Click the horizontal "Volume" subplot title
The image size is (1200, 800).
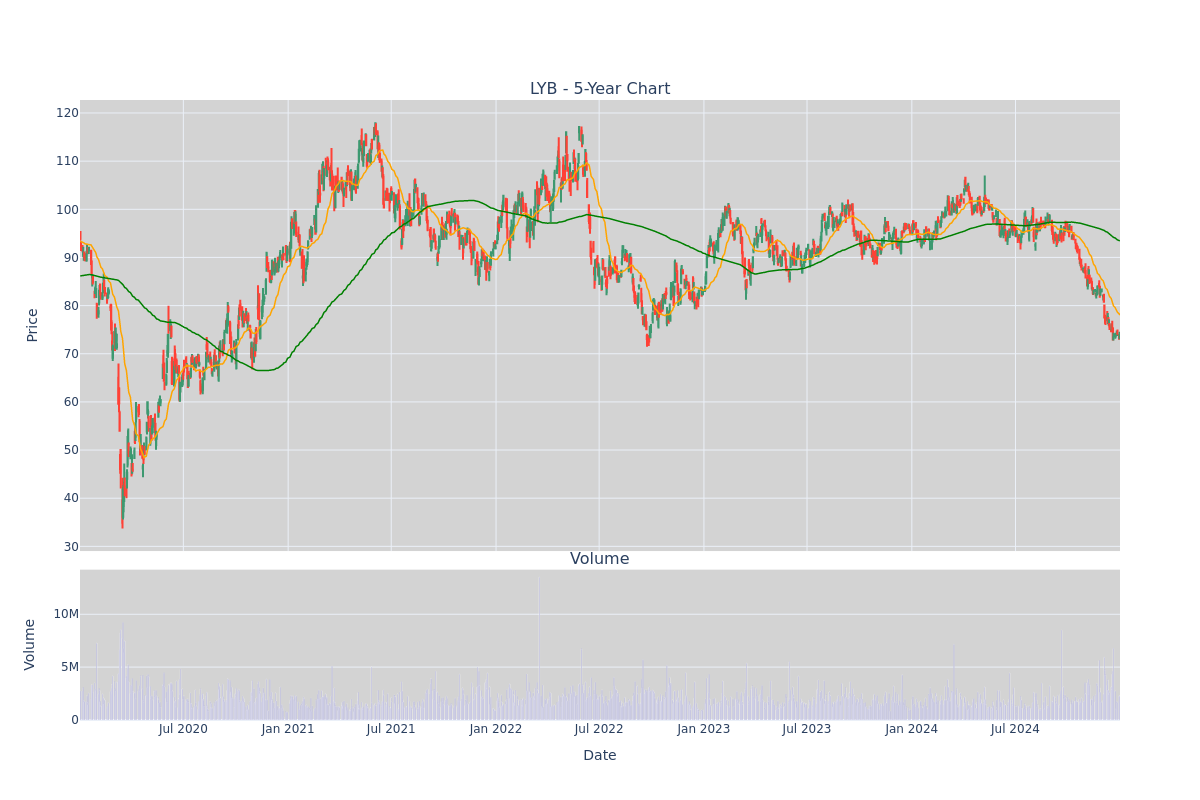[x=600, y=559]
